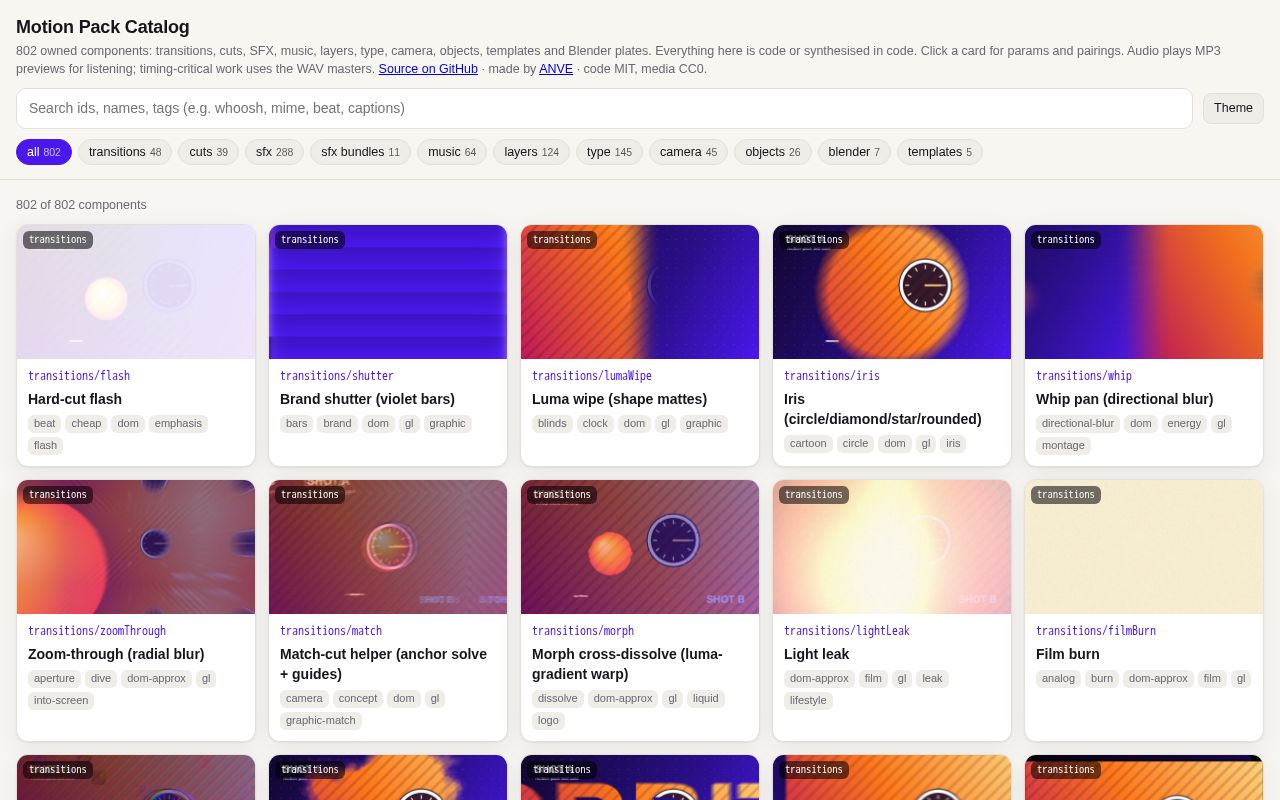Screen dimensions: 1280x800
Task: Click the 'graphic-match' tag on Match-cut helper
Action: pyautogui.click(x=321, y=721)
